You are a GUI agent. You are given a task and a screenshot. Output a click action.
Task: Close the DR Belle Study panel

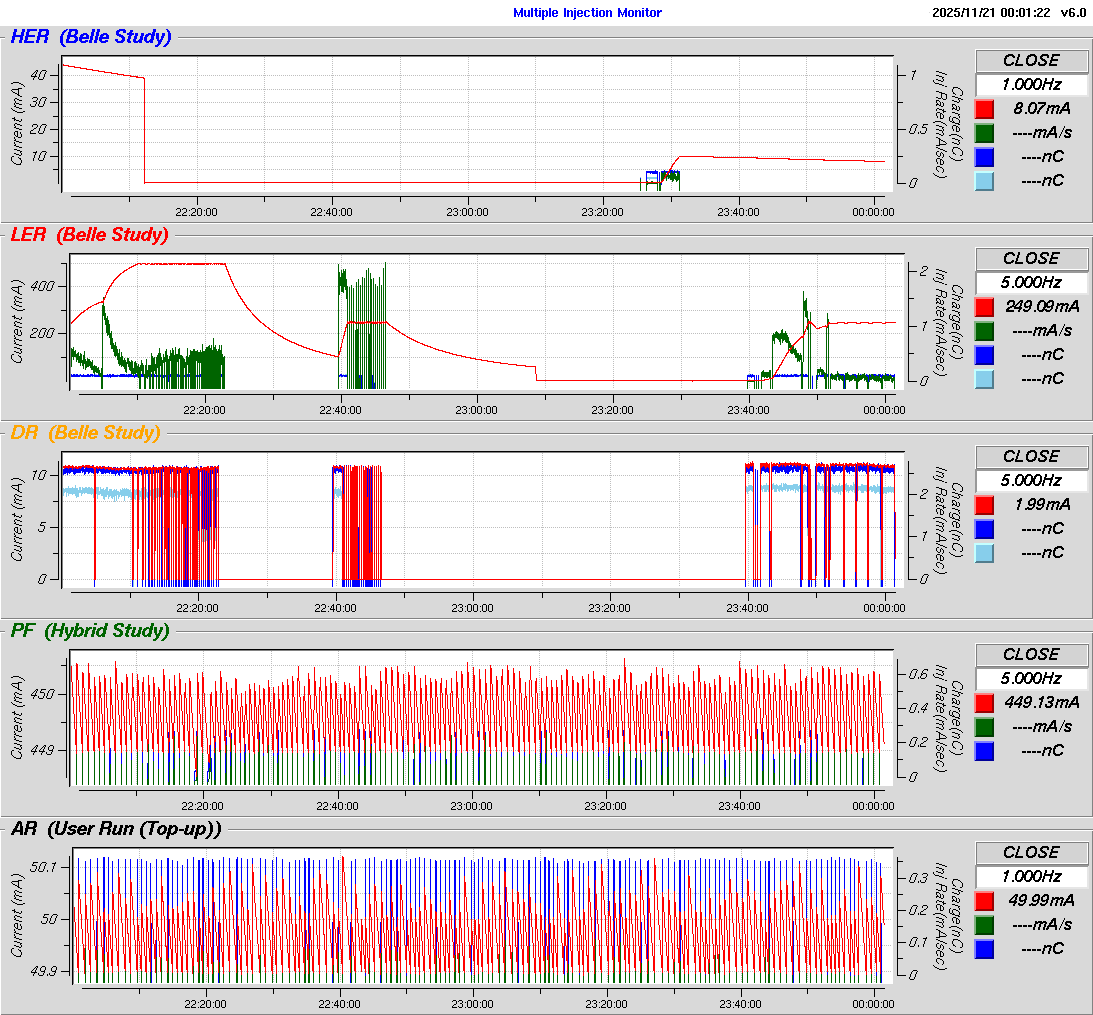[x=1031, y=457]
